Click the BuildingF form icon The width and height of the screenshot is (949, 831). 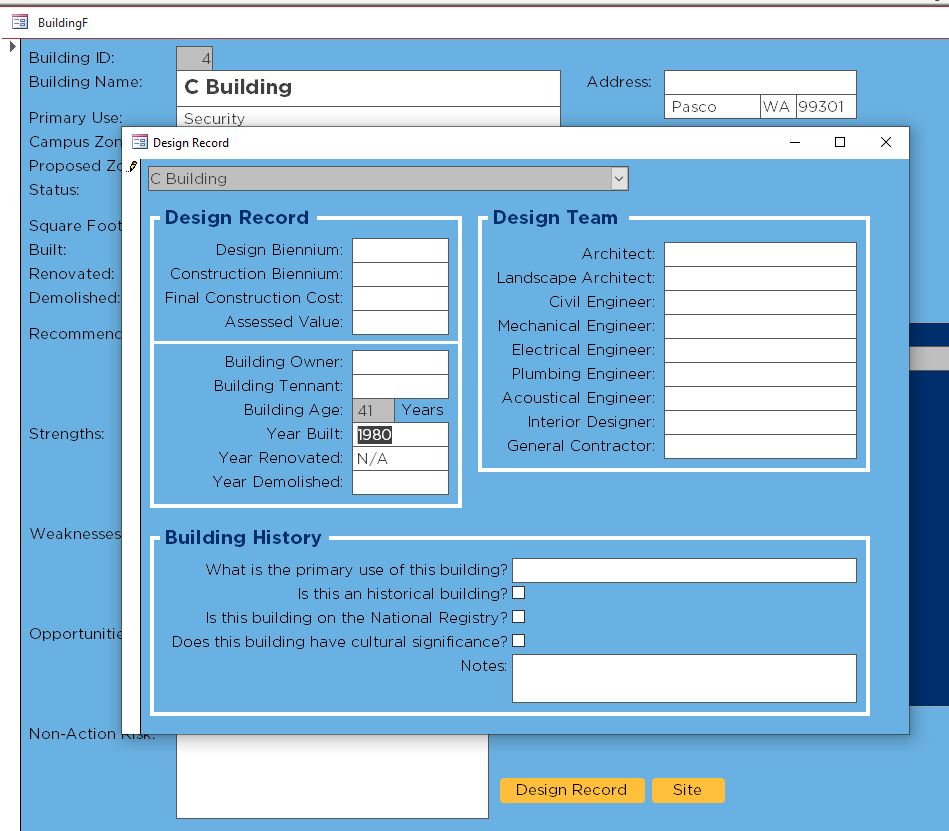(x=19, y=22)
